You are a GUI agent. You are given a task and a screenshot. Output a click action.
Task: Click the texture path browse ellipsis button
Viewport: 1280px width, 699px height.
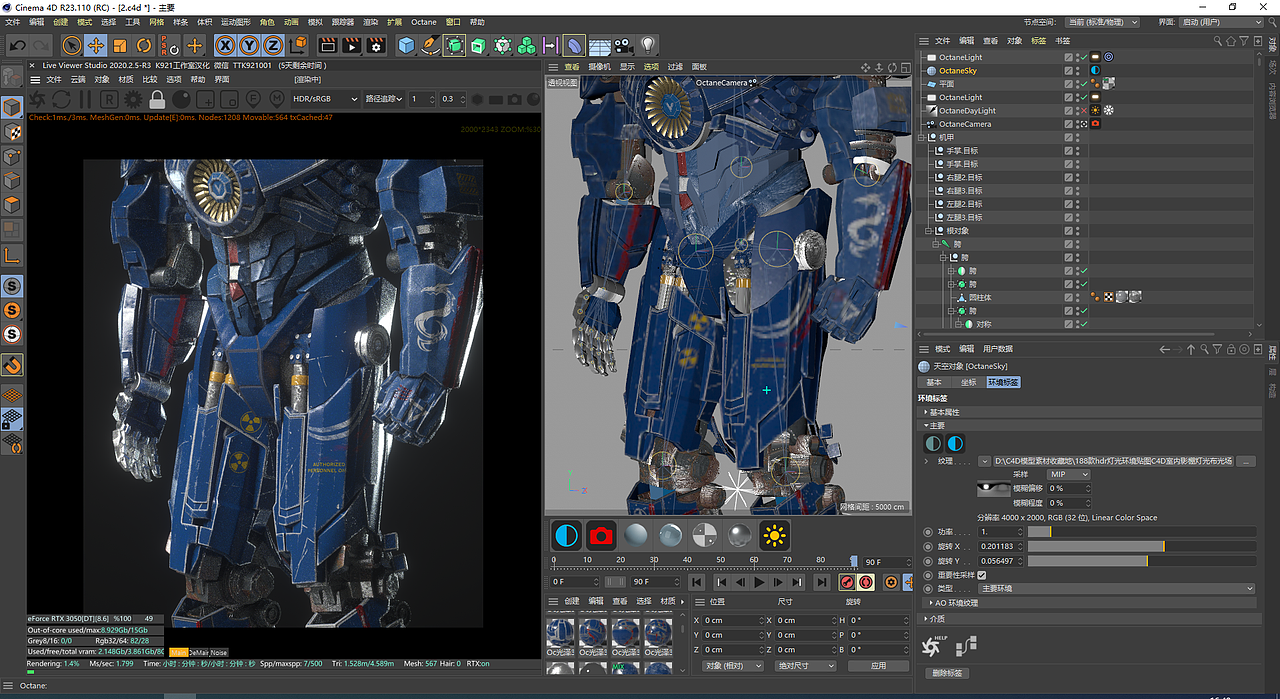(1246, 461)
